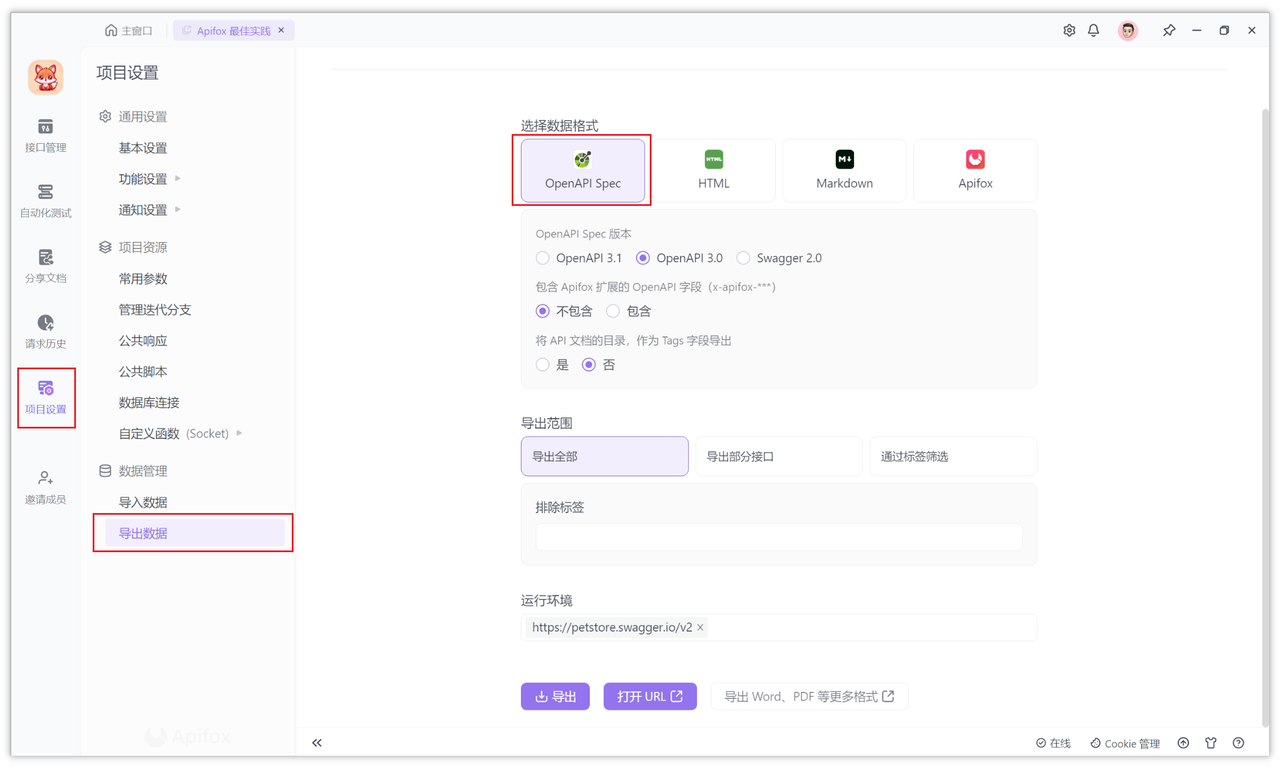The height and width of the screenshot is (769, 1280).
Task: Select OpenAPI Spec data format
Action: 583,170
